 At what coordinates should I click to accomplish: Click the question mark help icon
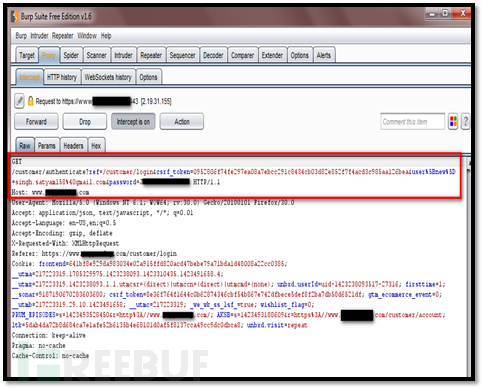coord(465,121)
